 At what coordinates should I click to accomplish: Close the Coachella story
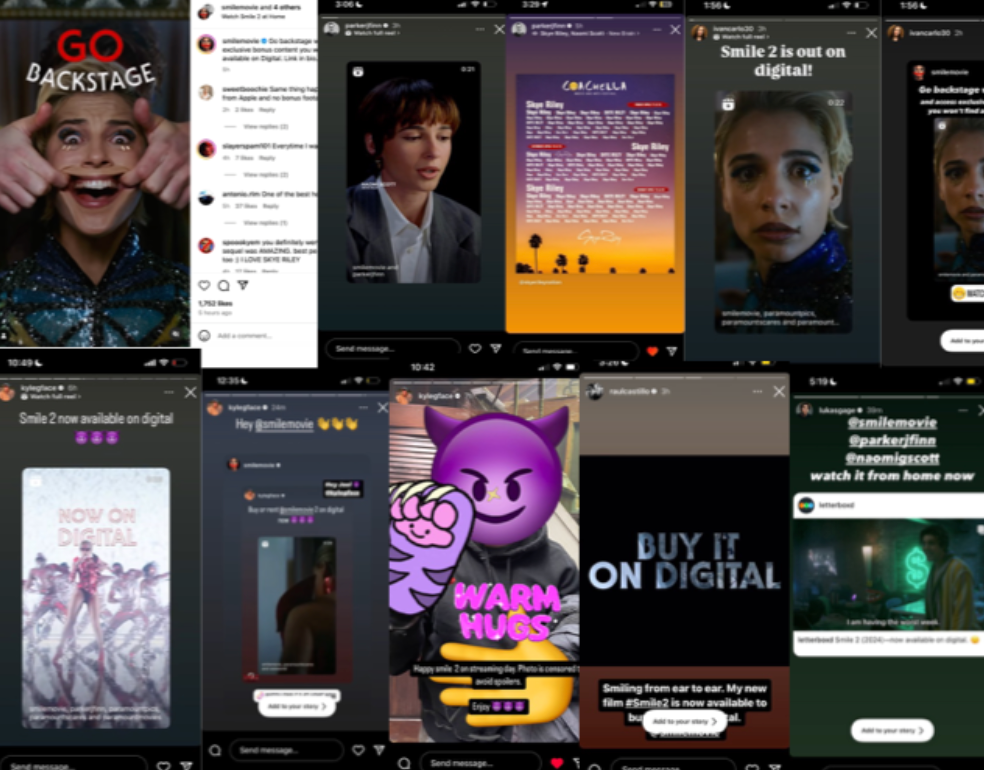click(x=675, y=29)
